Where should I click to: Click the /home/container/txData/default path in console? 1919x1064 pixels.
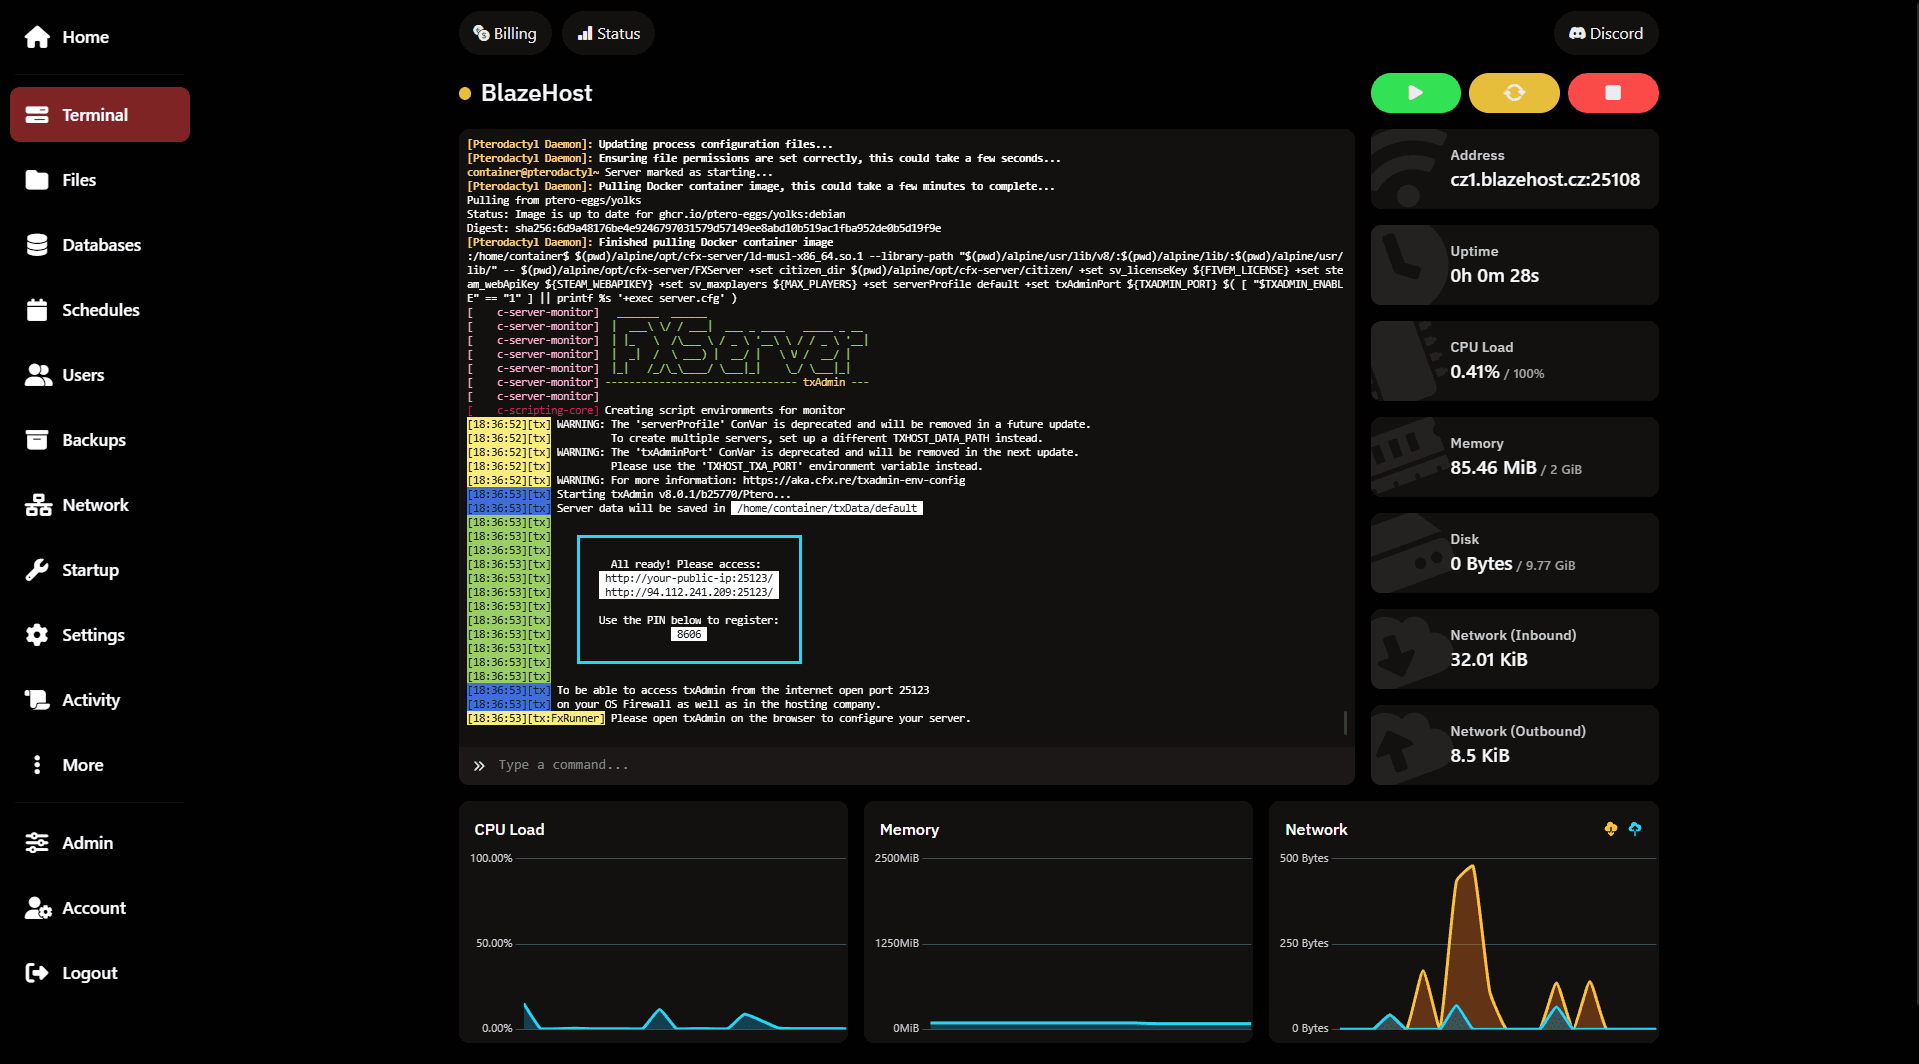tap(827, 508)
